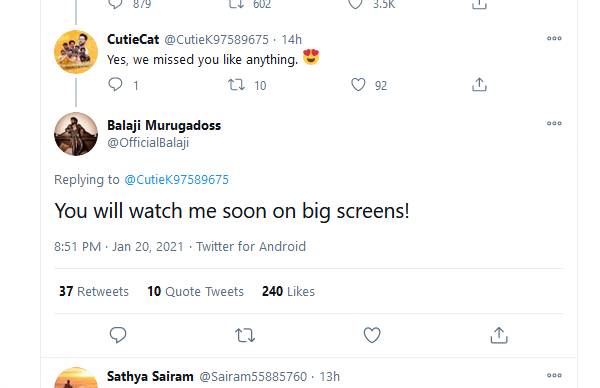Share Balaji's main tweet
The width and height of the screenshot is (600, 388).
tap(499, 335)
